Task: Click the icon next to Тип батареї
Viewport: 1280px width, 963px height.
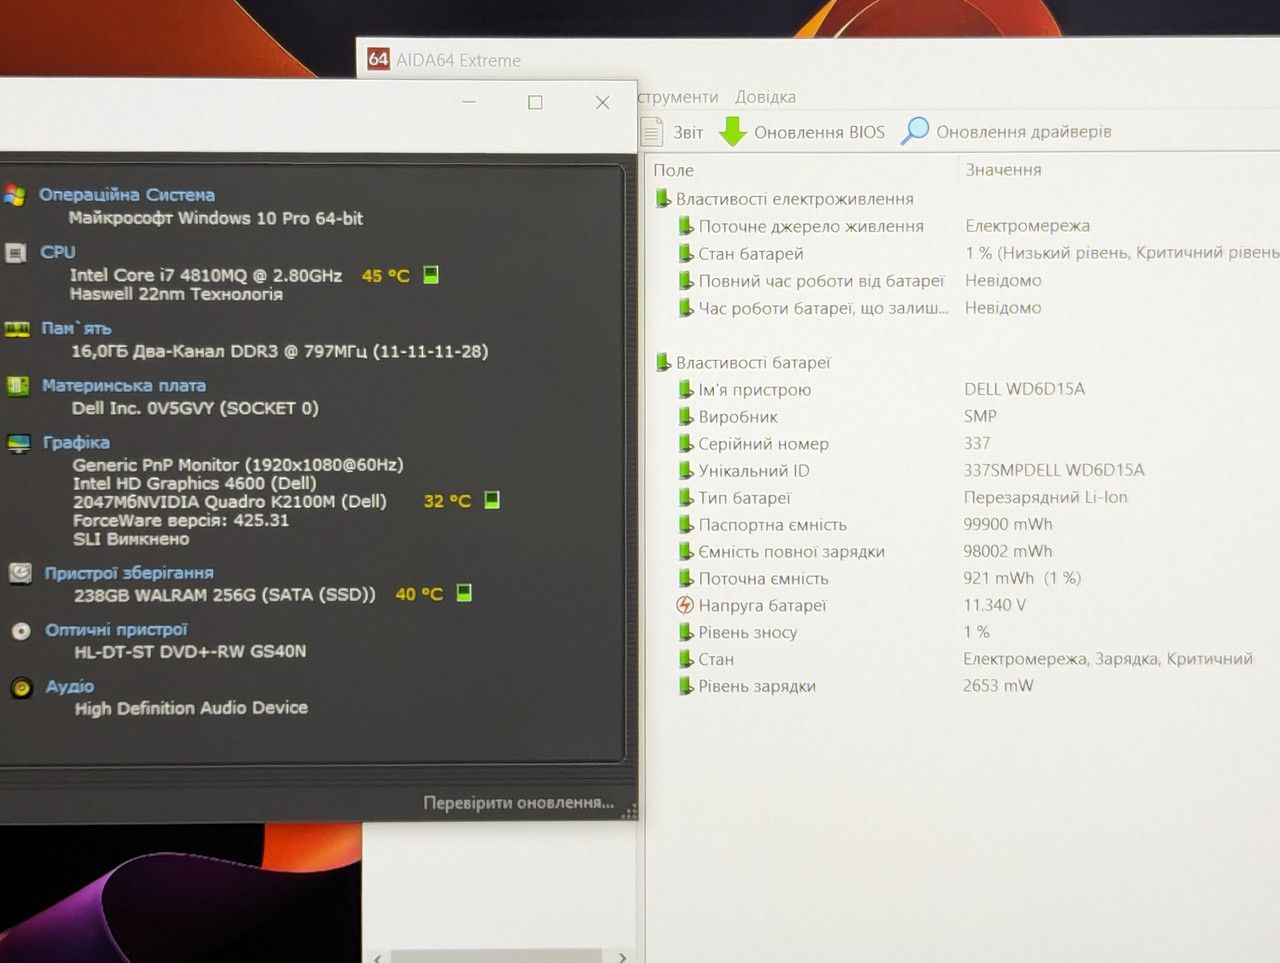Action: click(685, 497)
